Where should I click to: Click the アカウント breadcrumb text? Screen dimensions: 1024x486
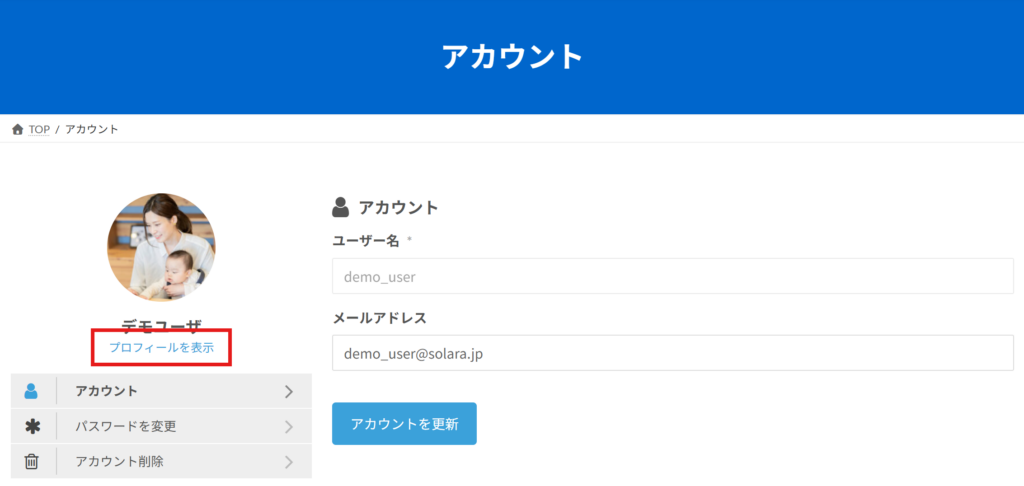pos(92,130)
